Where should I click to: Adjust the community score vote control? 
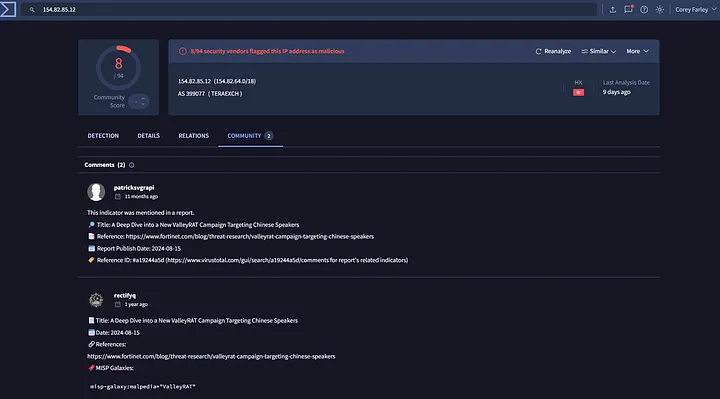(x=139, y=101)
